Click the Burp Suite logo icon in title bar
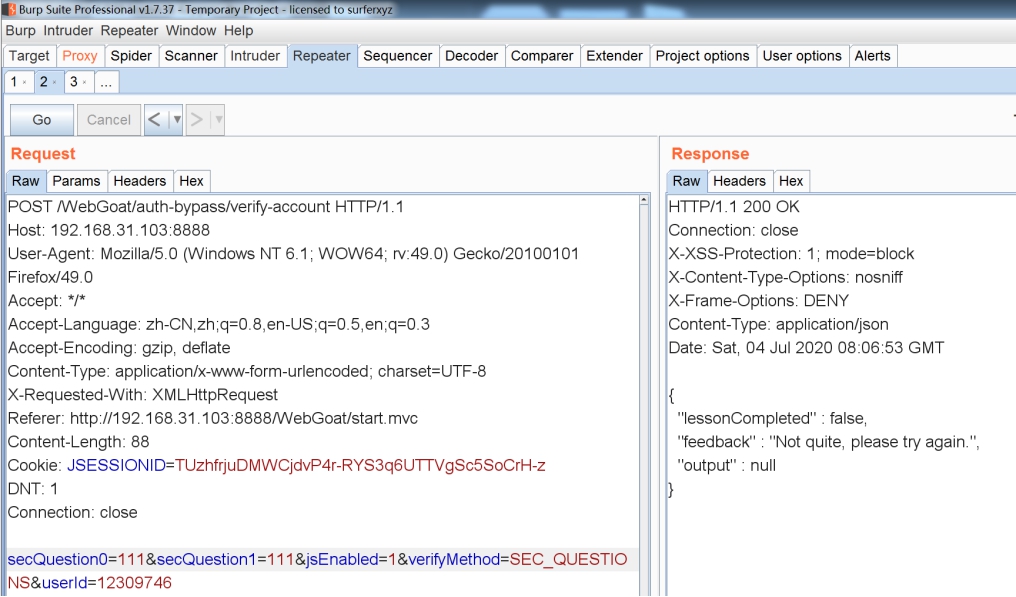The width and height of the screenshot is (1016, 597). point(8,9)
